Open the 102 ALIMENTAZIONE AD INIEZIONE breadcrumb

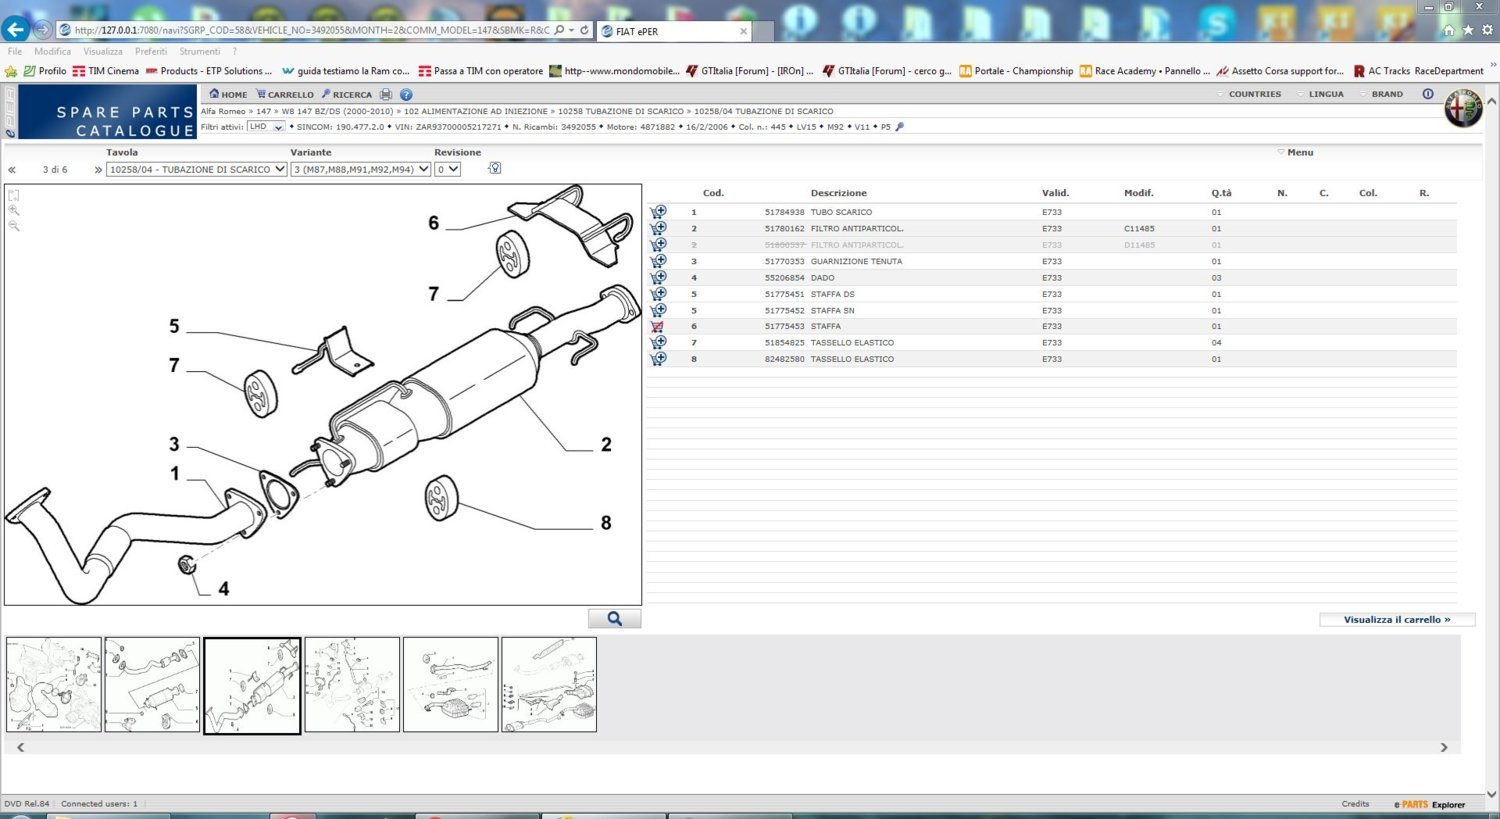[x=476, y=111]
